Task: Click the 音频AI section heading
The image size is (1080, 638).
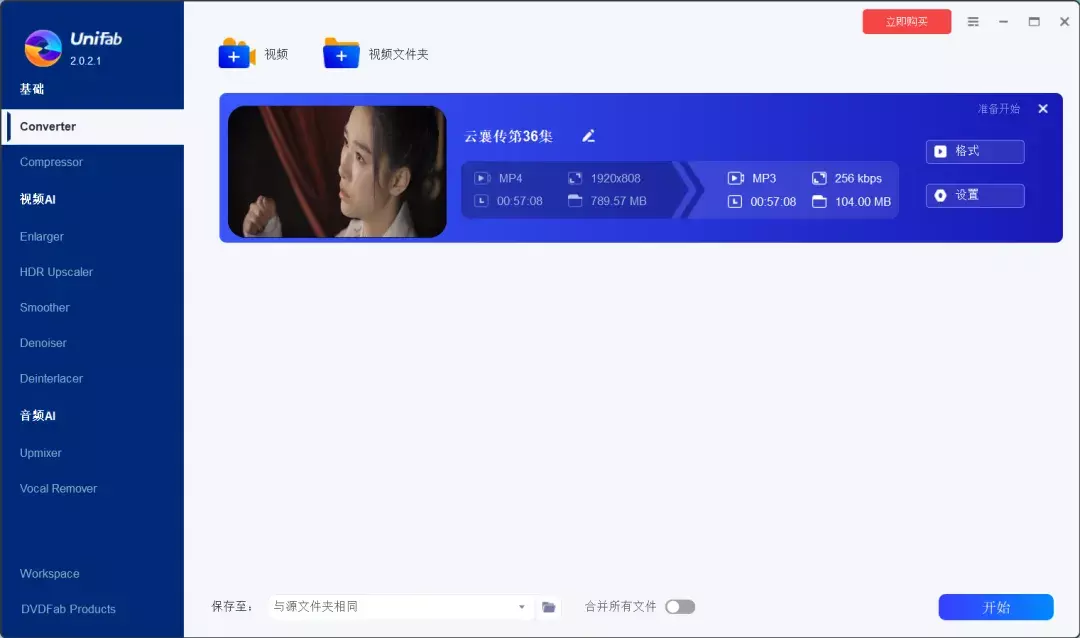Action: tap(37, 415)
